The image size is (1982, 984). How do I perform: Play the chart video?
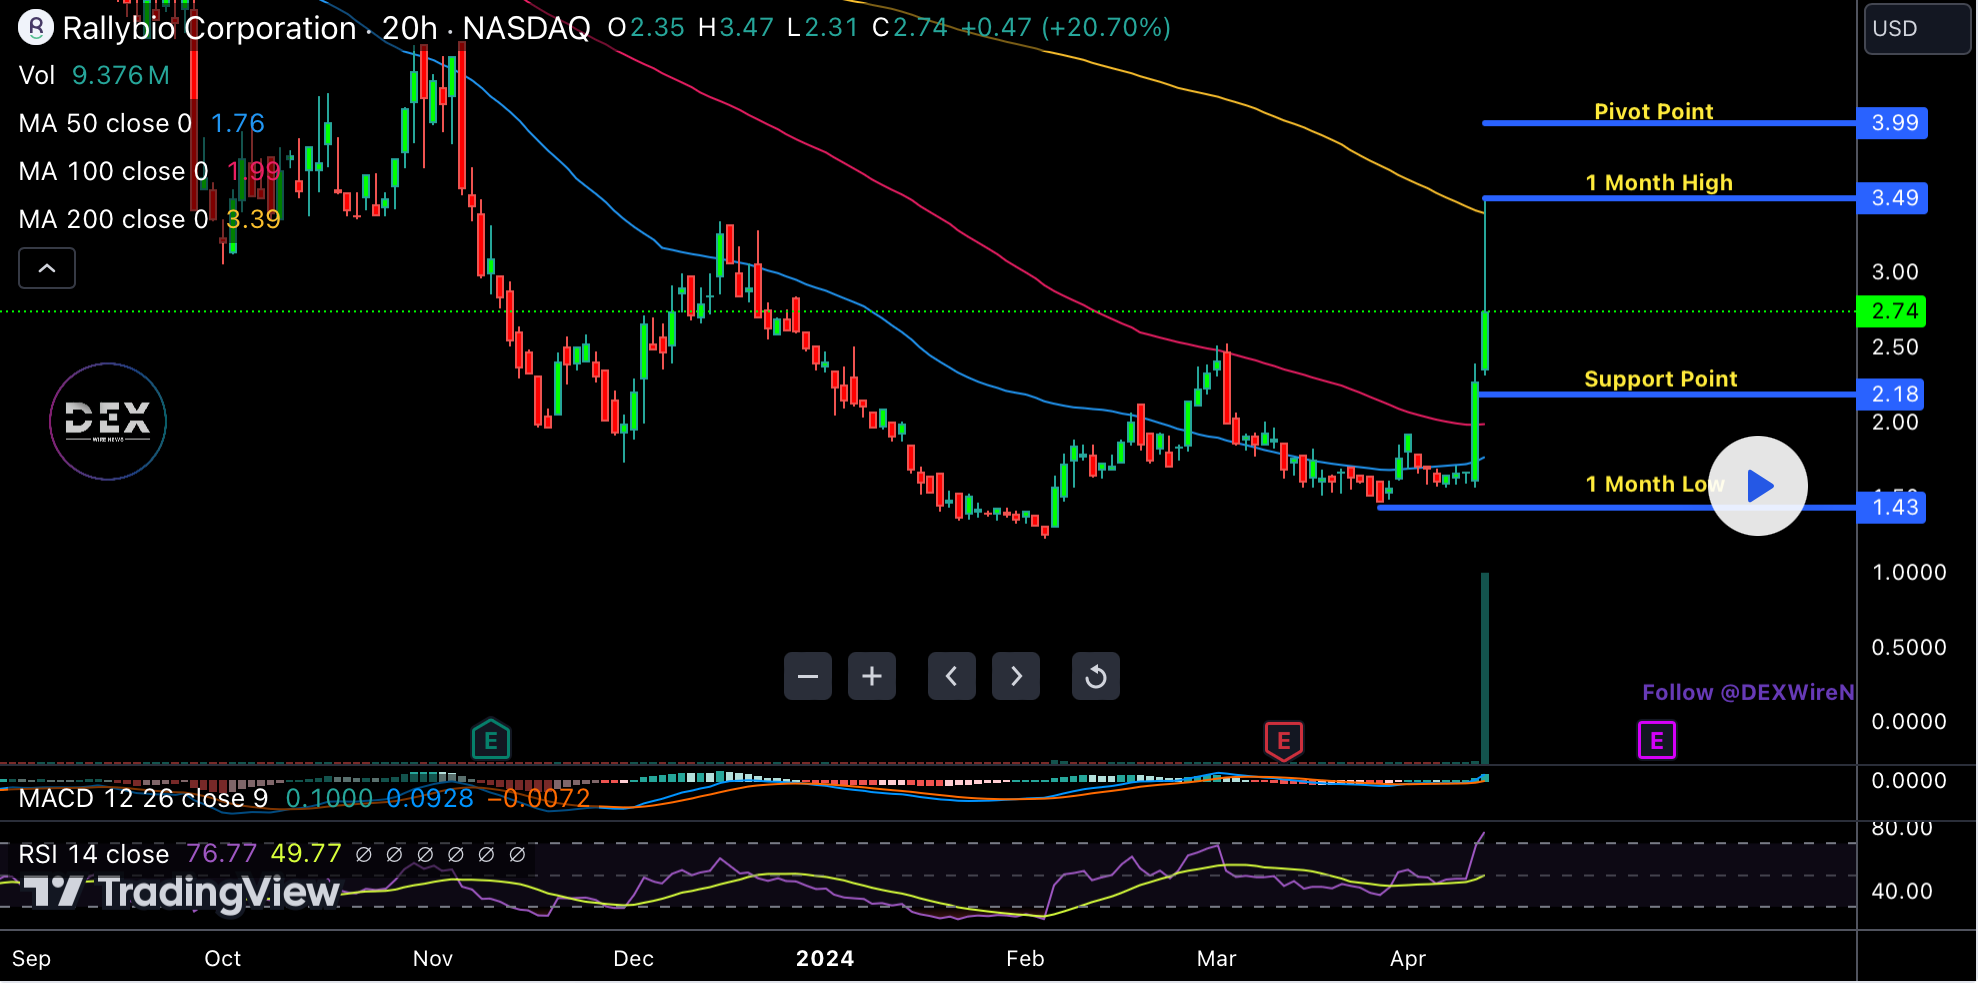(x=1758, y=486)
